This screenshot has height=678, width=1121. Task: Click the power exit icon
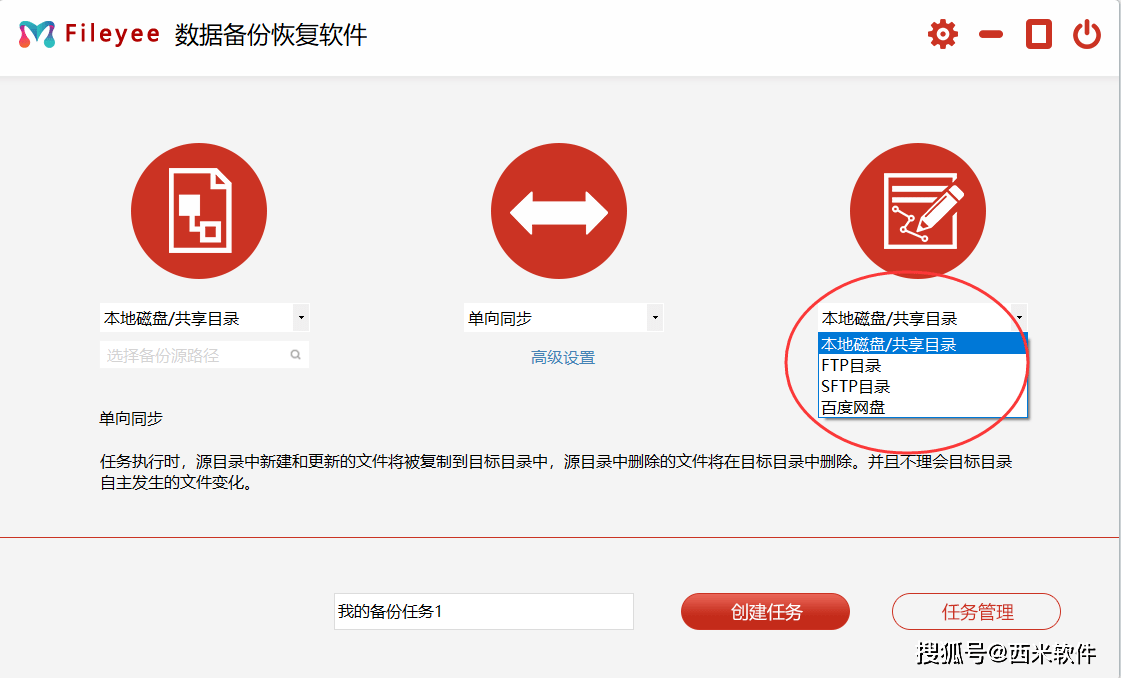pos(1087,34)
